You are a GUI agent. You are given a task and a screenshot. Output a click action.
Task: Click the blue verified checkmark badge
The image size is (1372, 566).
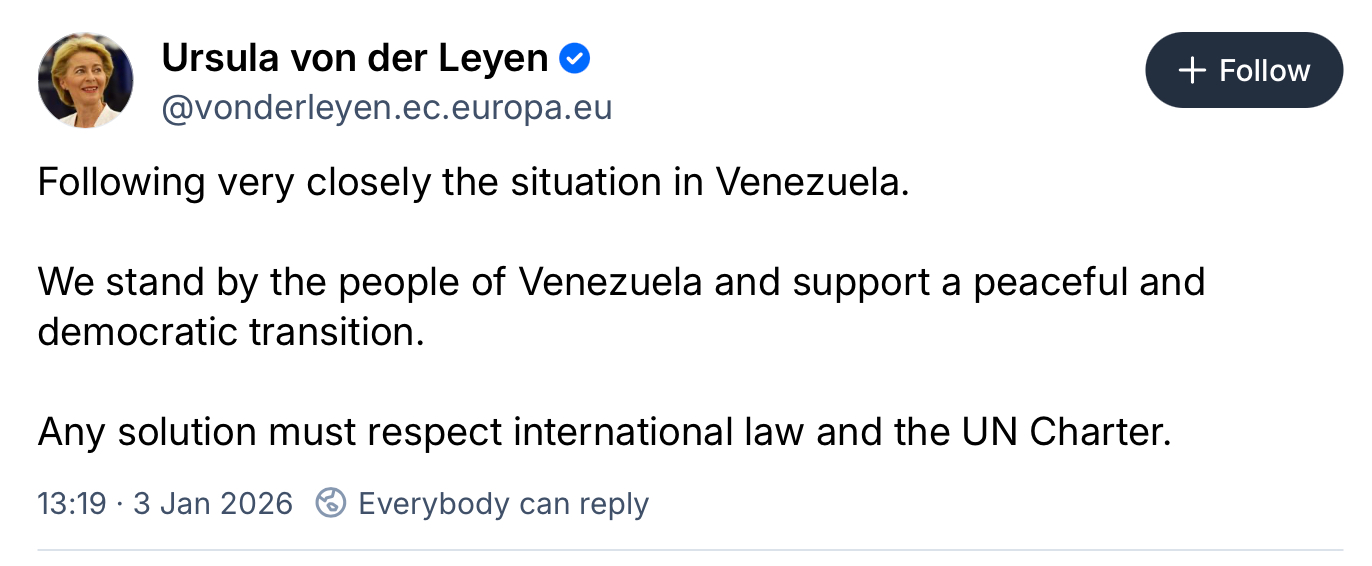point(574,59)
